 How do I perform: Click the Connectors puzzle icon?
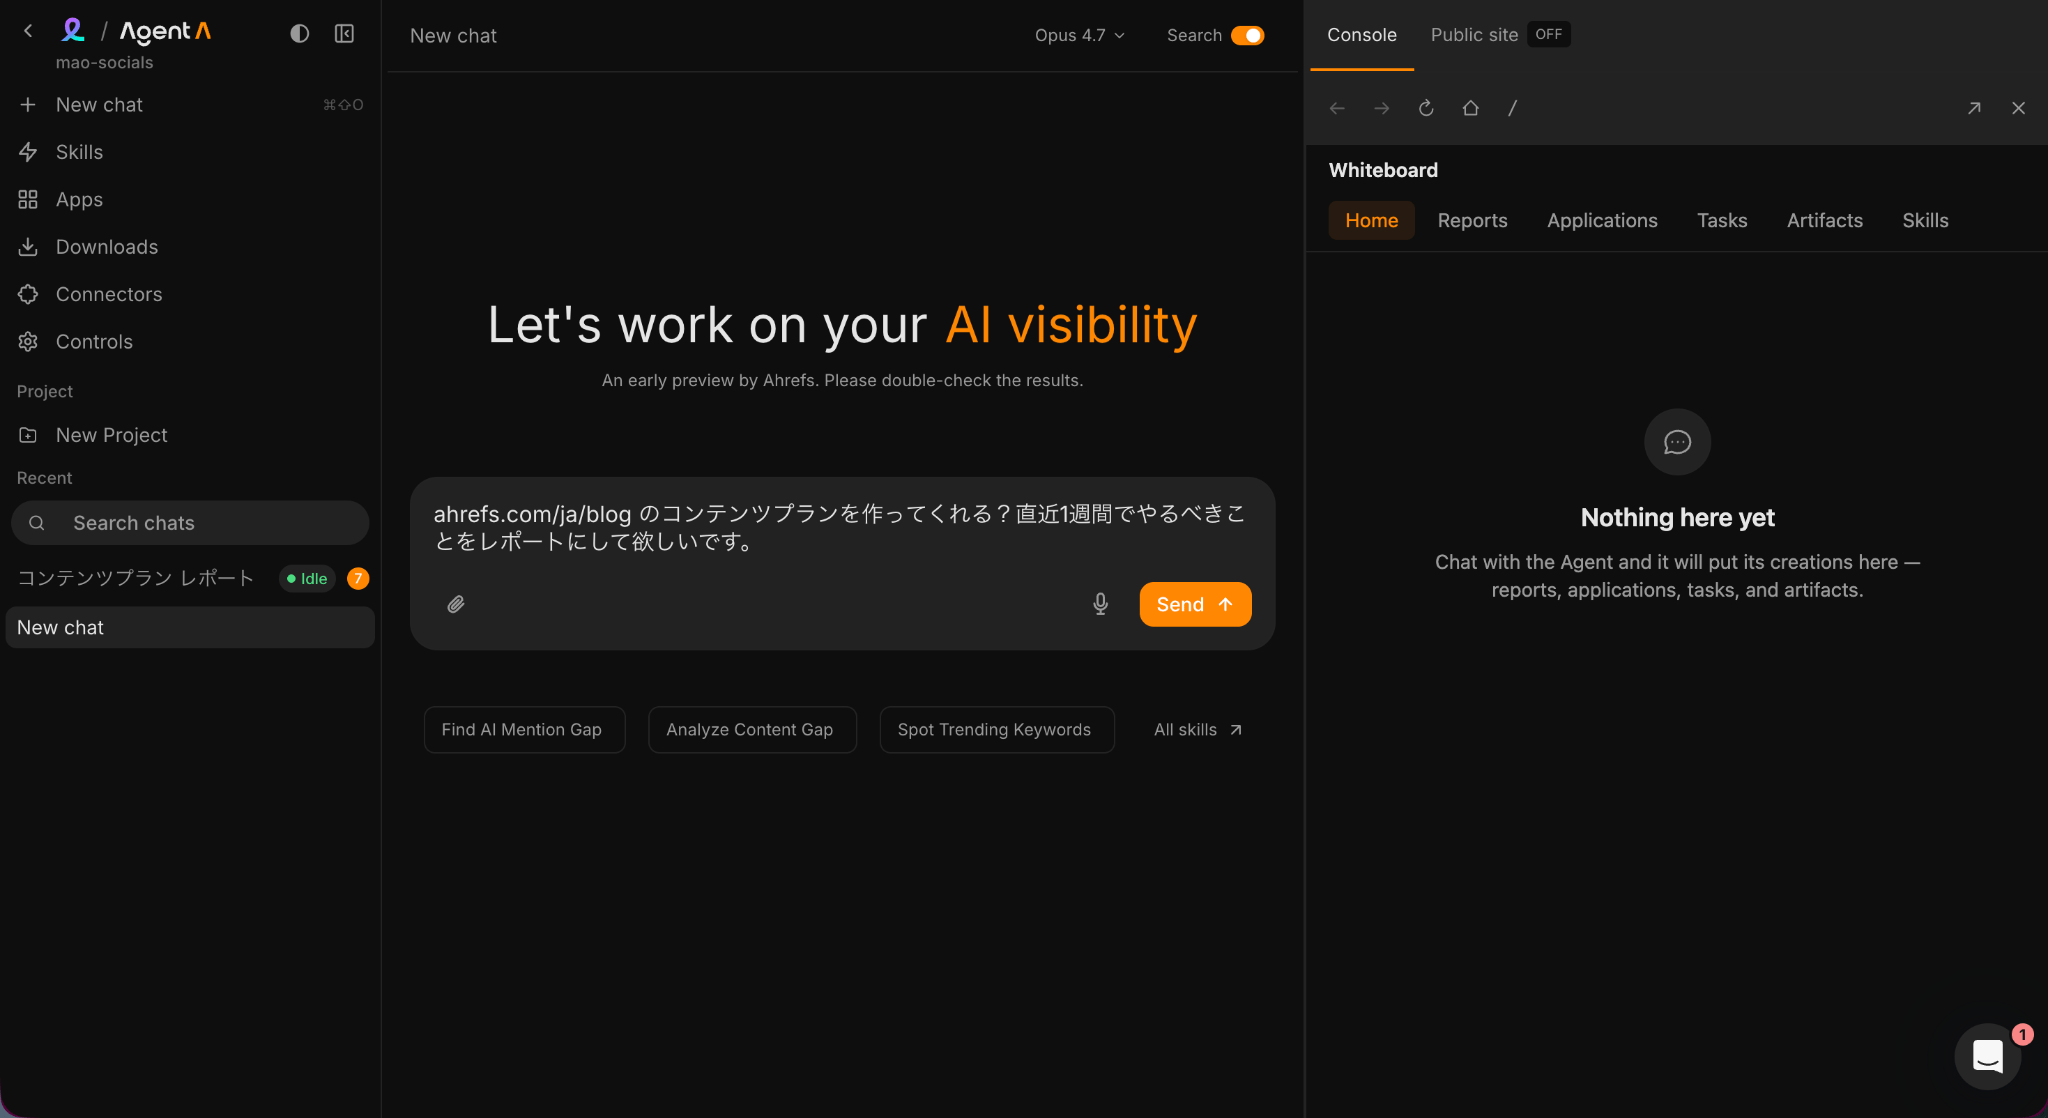(28, 294)
